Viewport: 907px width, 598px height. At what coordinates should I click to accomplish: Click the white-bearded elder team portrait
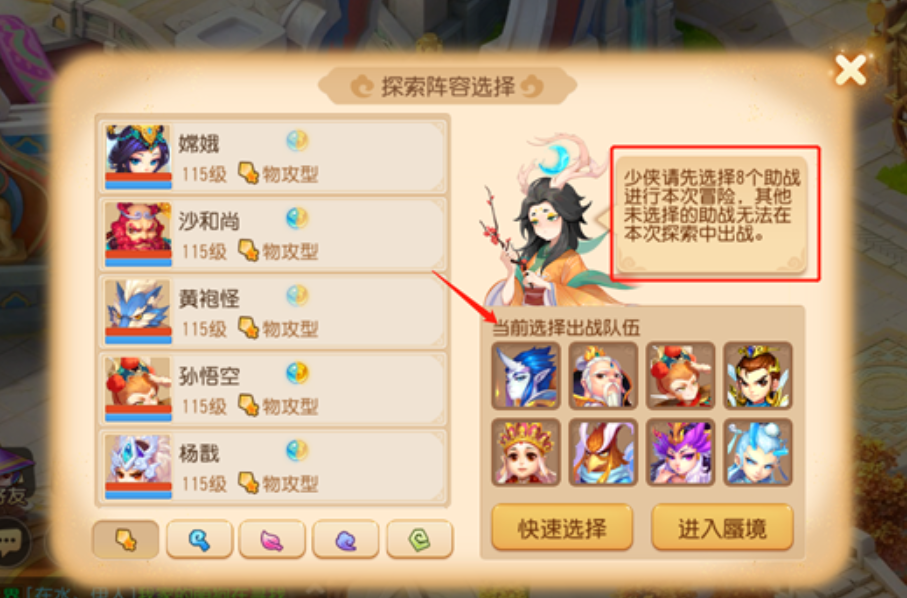pyautogui.click(x=603, y=375)
